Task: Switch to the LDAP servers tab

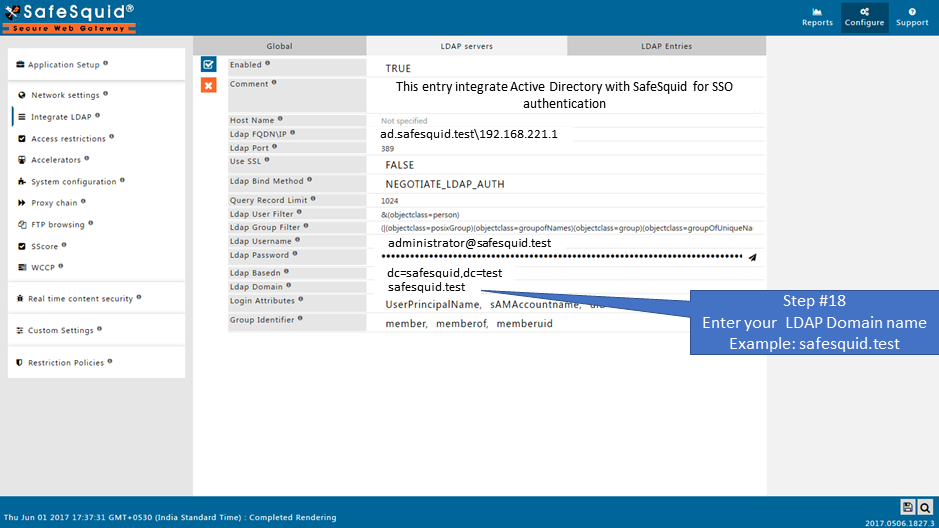Action: click(467, 46)
